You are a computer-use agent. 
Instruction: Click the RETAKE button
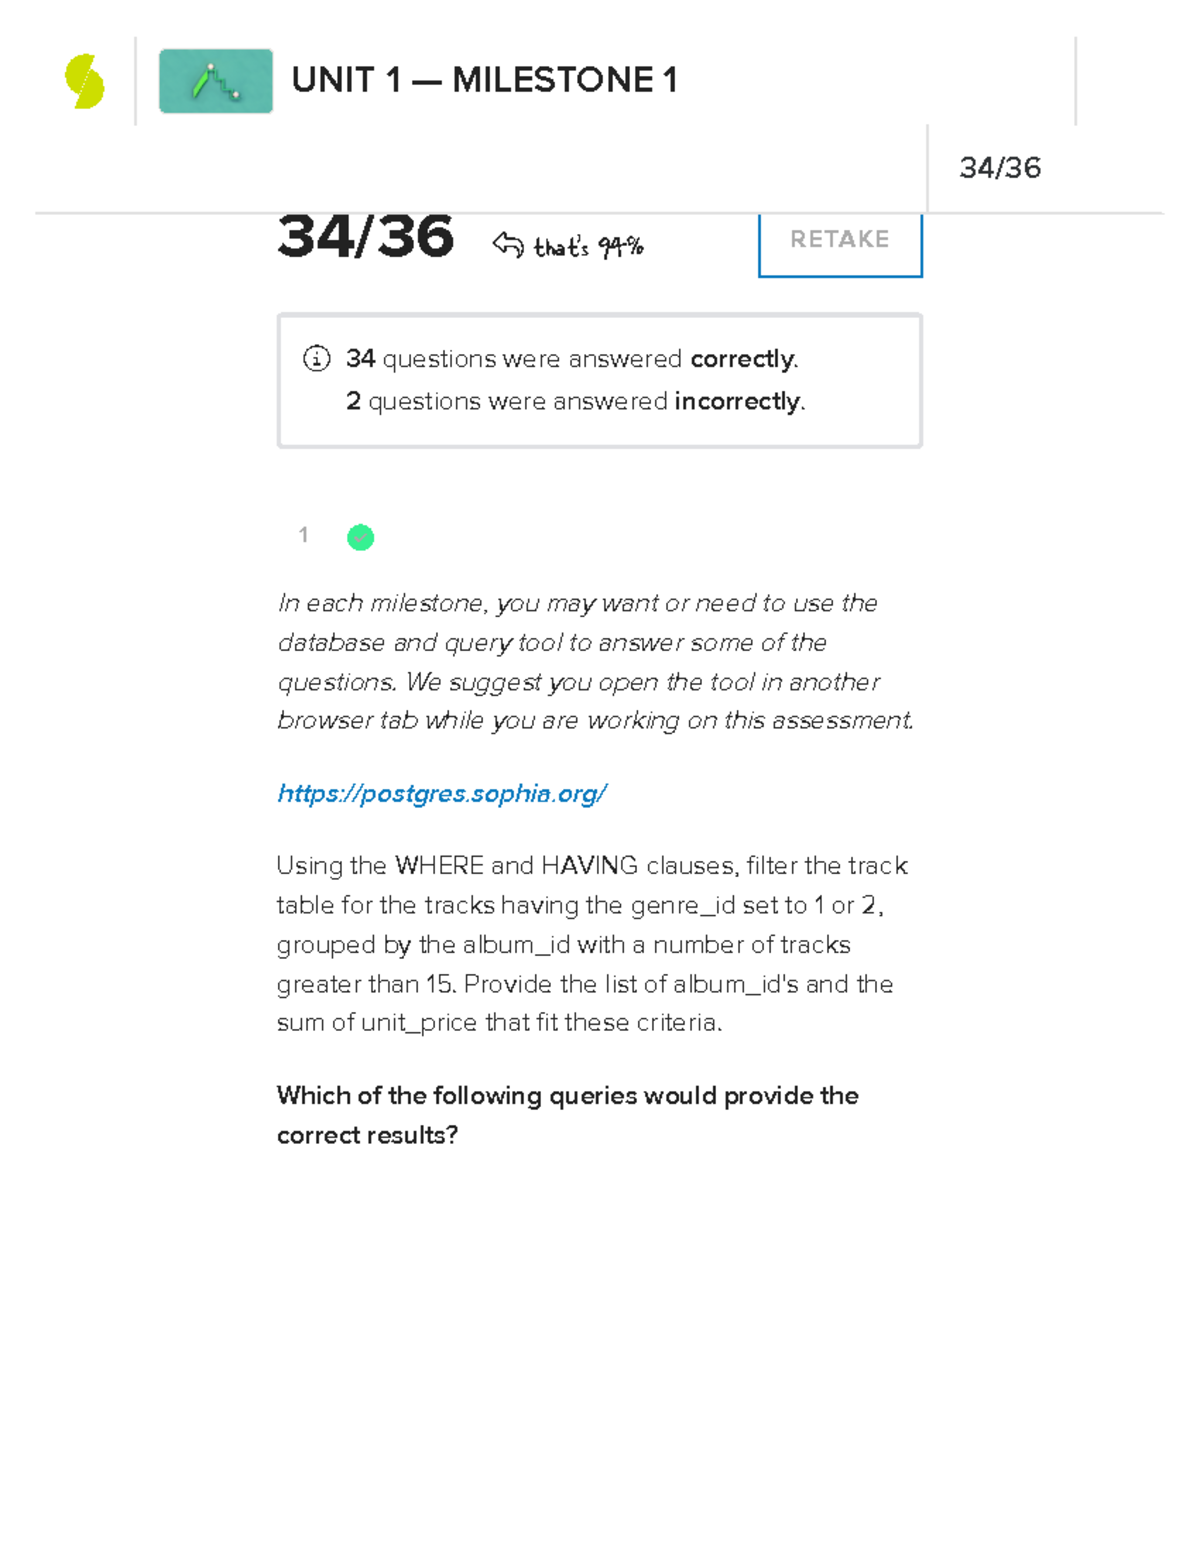(839, 240)
